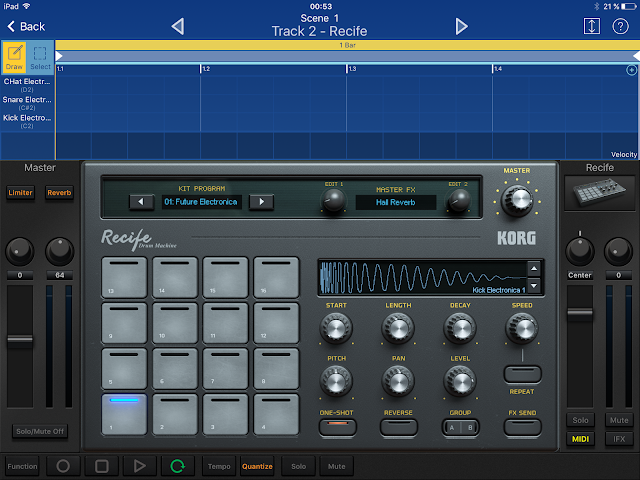The width and height of the screenshot is (640, 480).
Task: Trigger drum pad 16
Action: click(276, 277)
